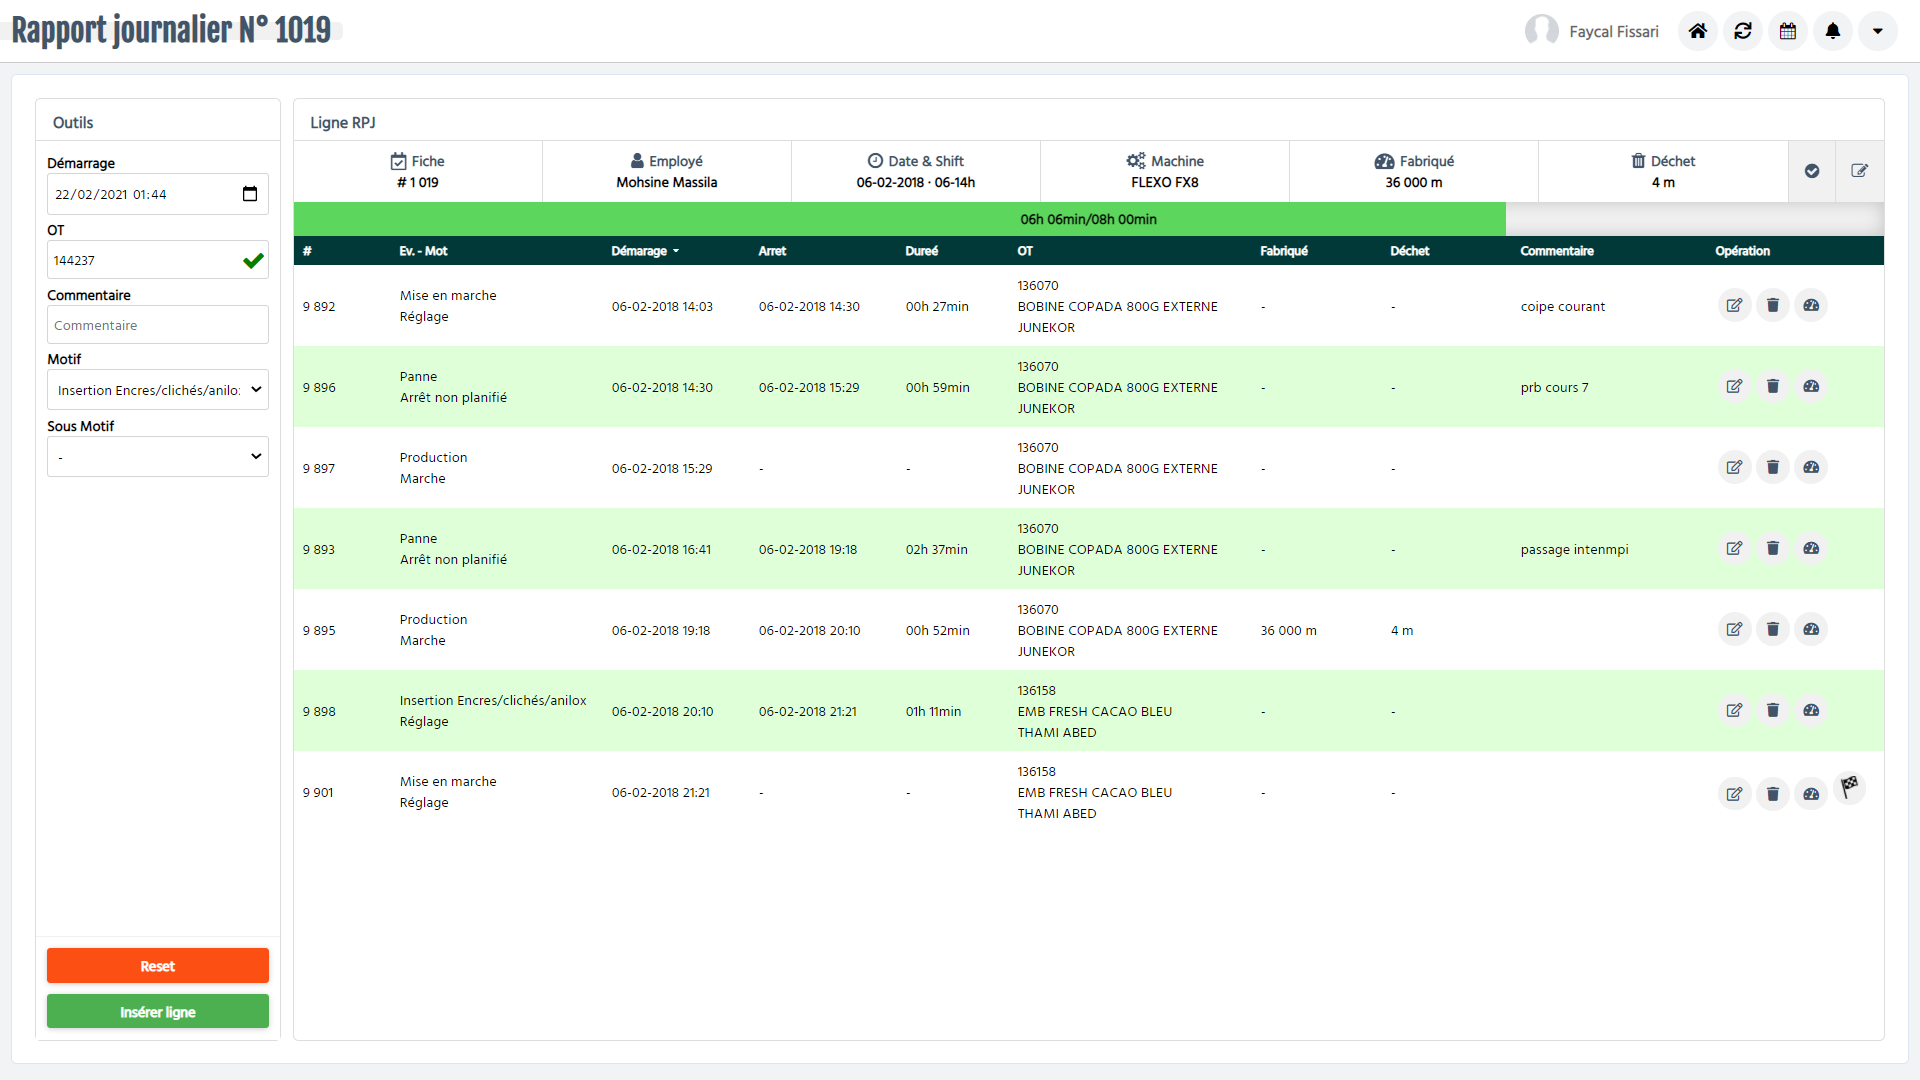This screenshot has height=1080, width=1920.
Task: Click the green shift progress bar
Action: tap(899, 219)
